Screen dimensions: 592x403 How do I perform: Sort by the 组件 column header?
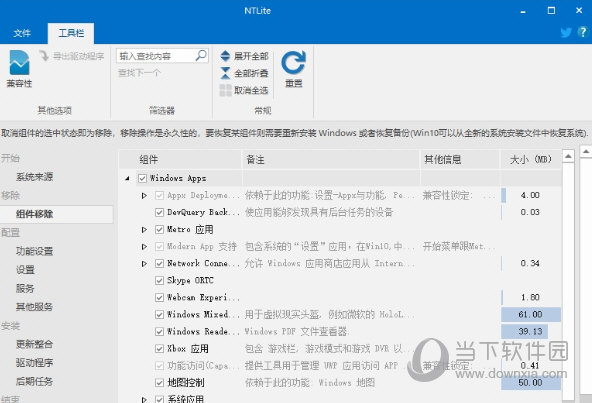pos(180,159)
